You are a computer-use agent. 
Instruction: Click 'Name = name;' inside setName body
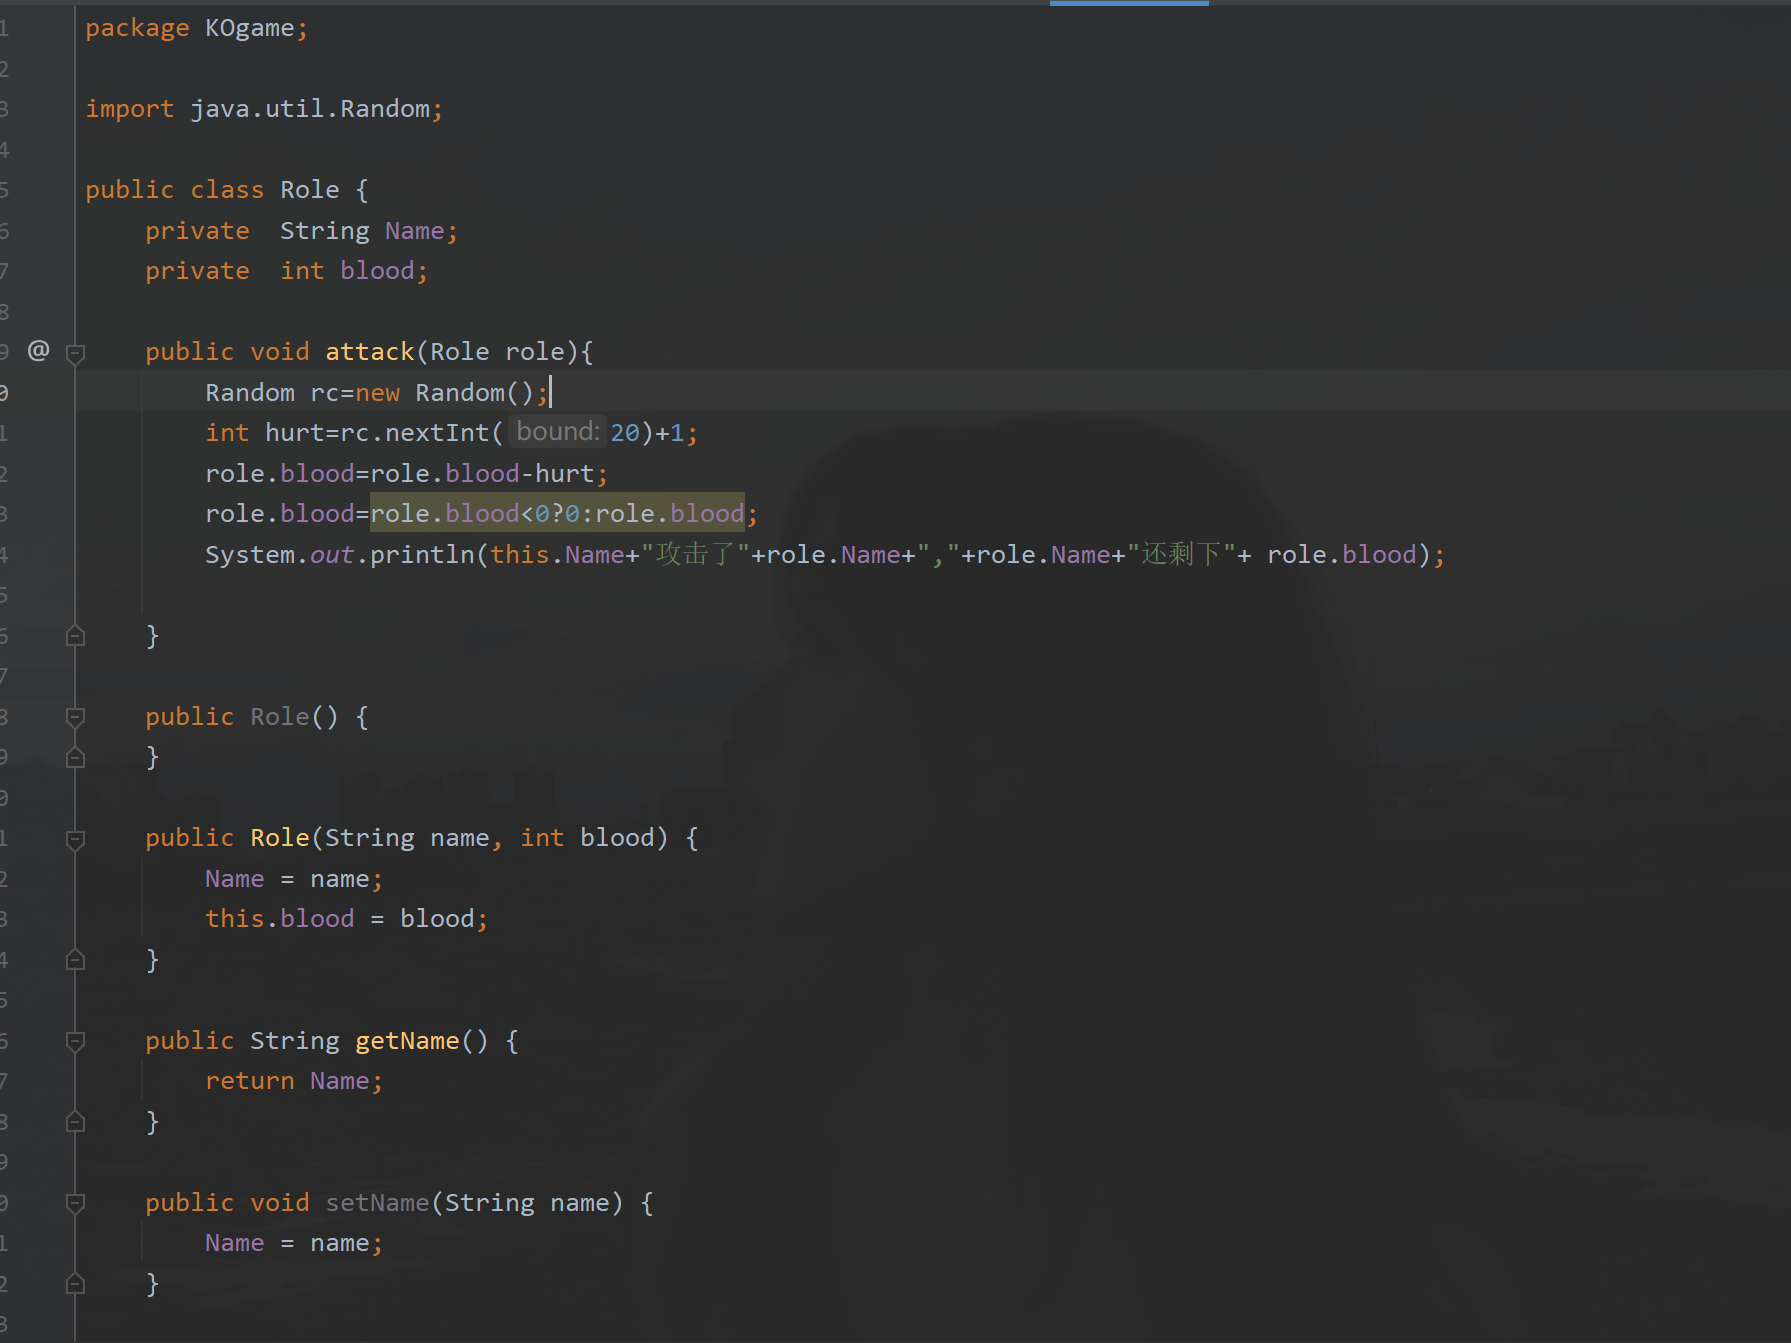(x=294, y=1243)
